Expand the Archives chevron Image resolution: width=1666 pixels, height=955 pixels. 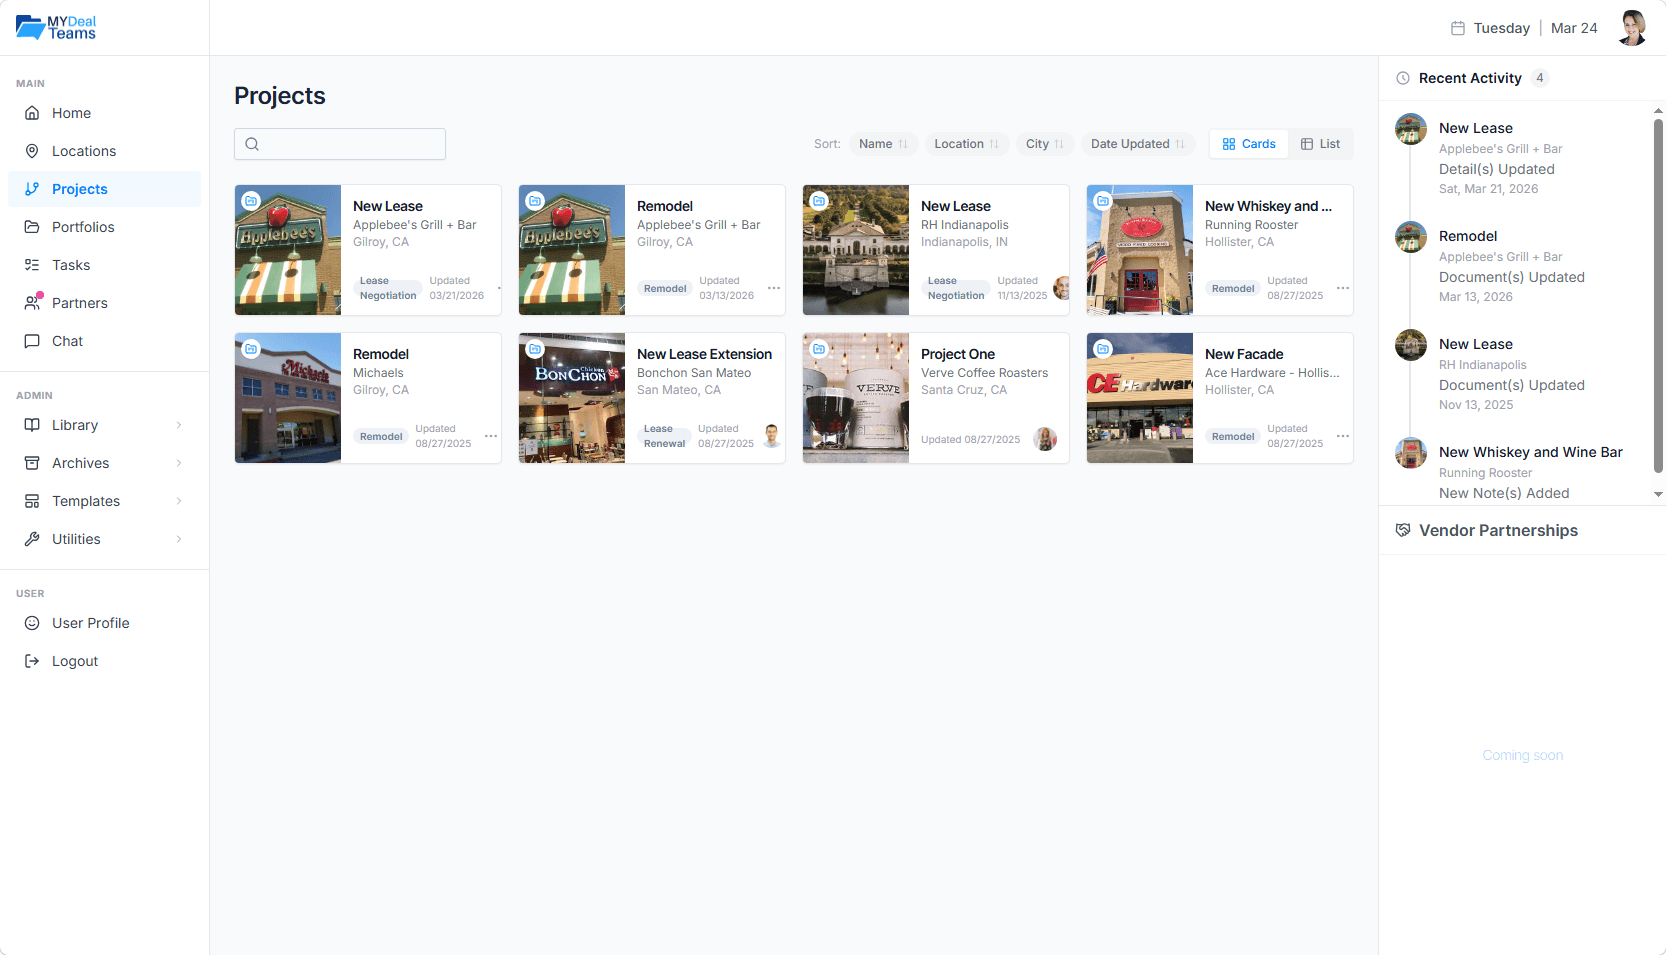coord(179,463)
